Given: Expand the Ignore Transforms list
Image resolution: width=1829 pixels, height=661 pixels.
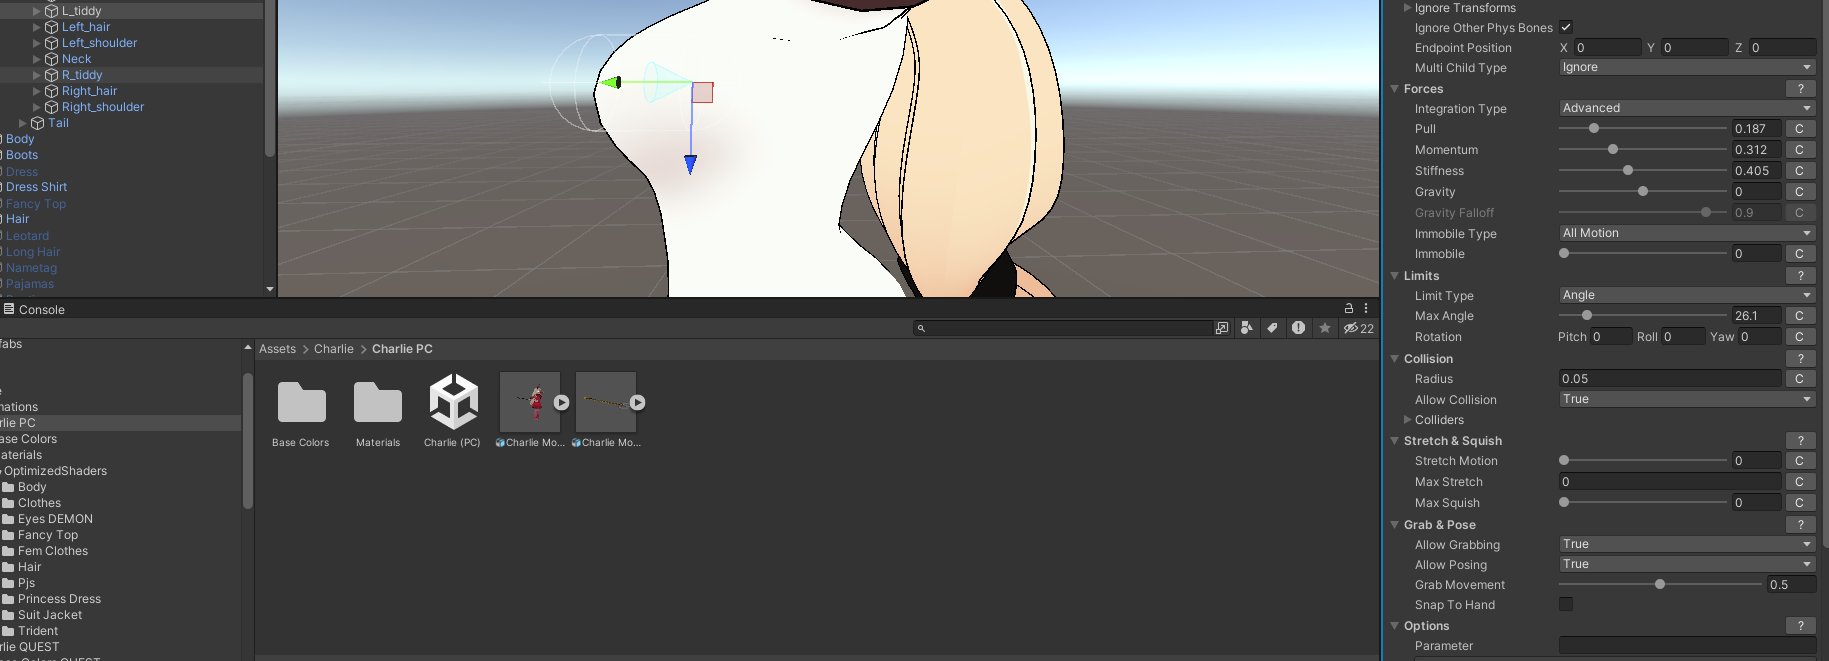Looking at the screenshot, I should coord(1408,8).
